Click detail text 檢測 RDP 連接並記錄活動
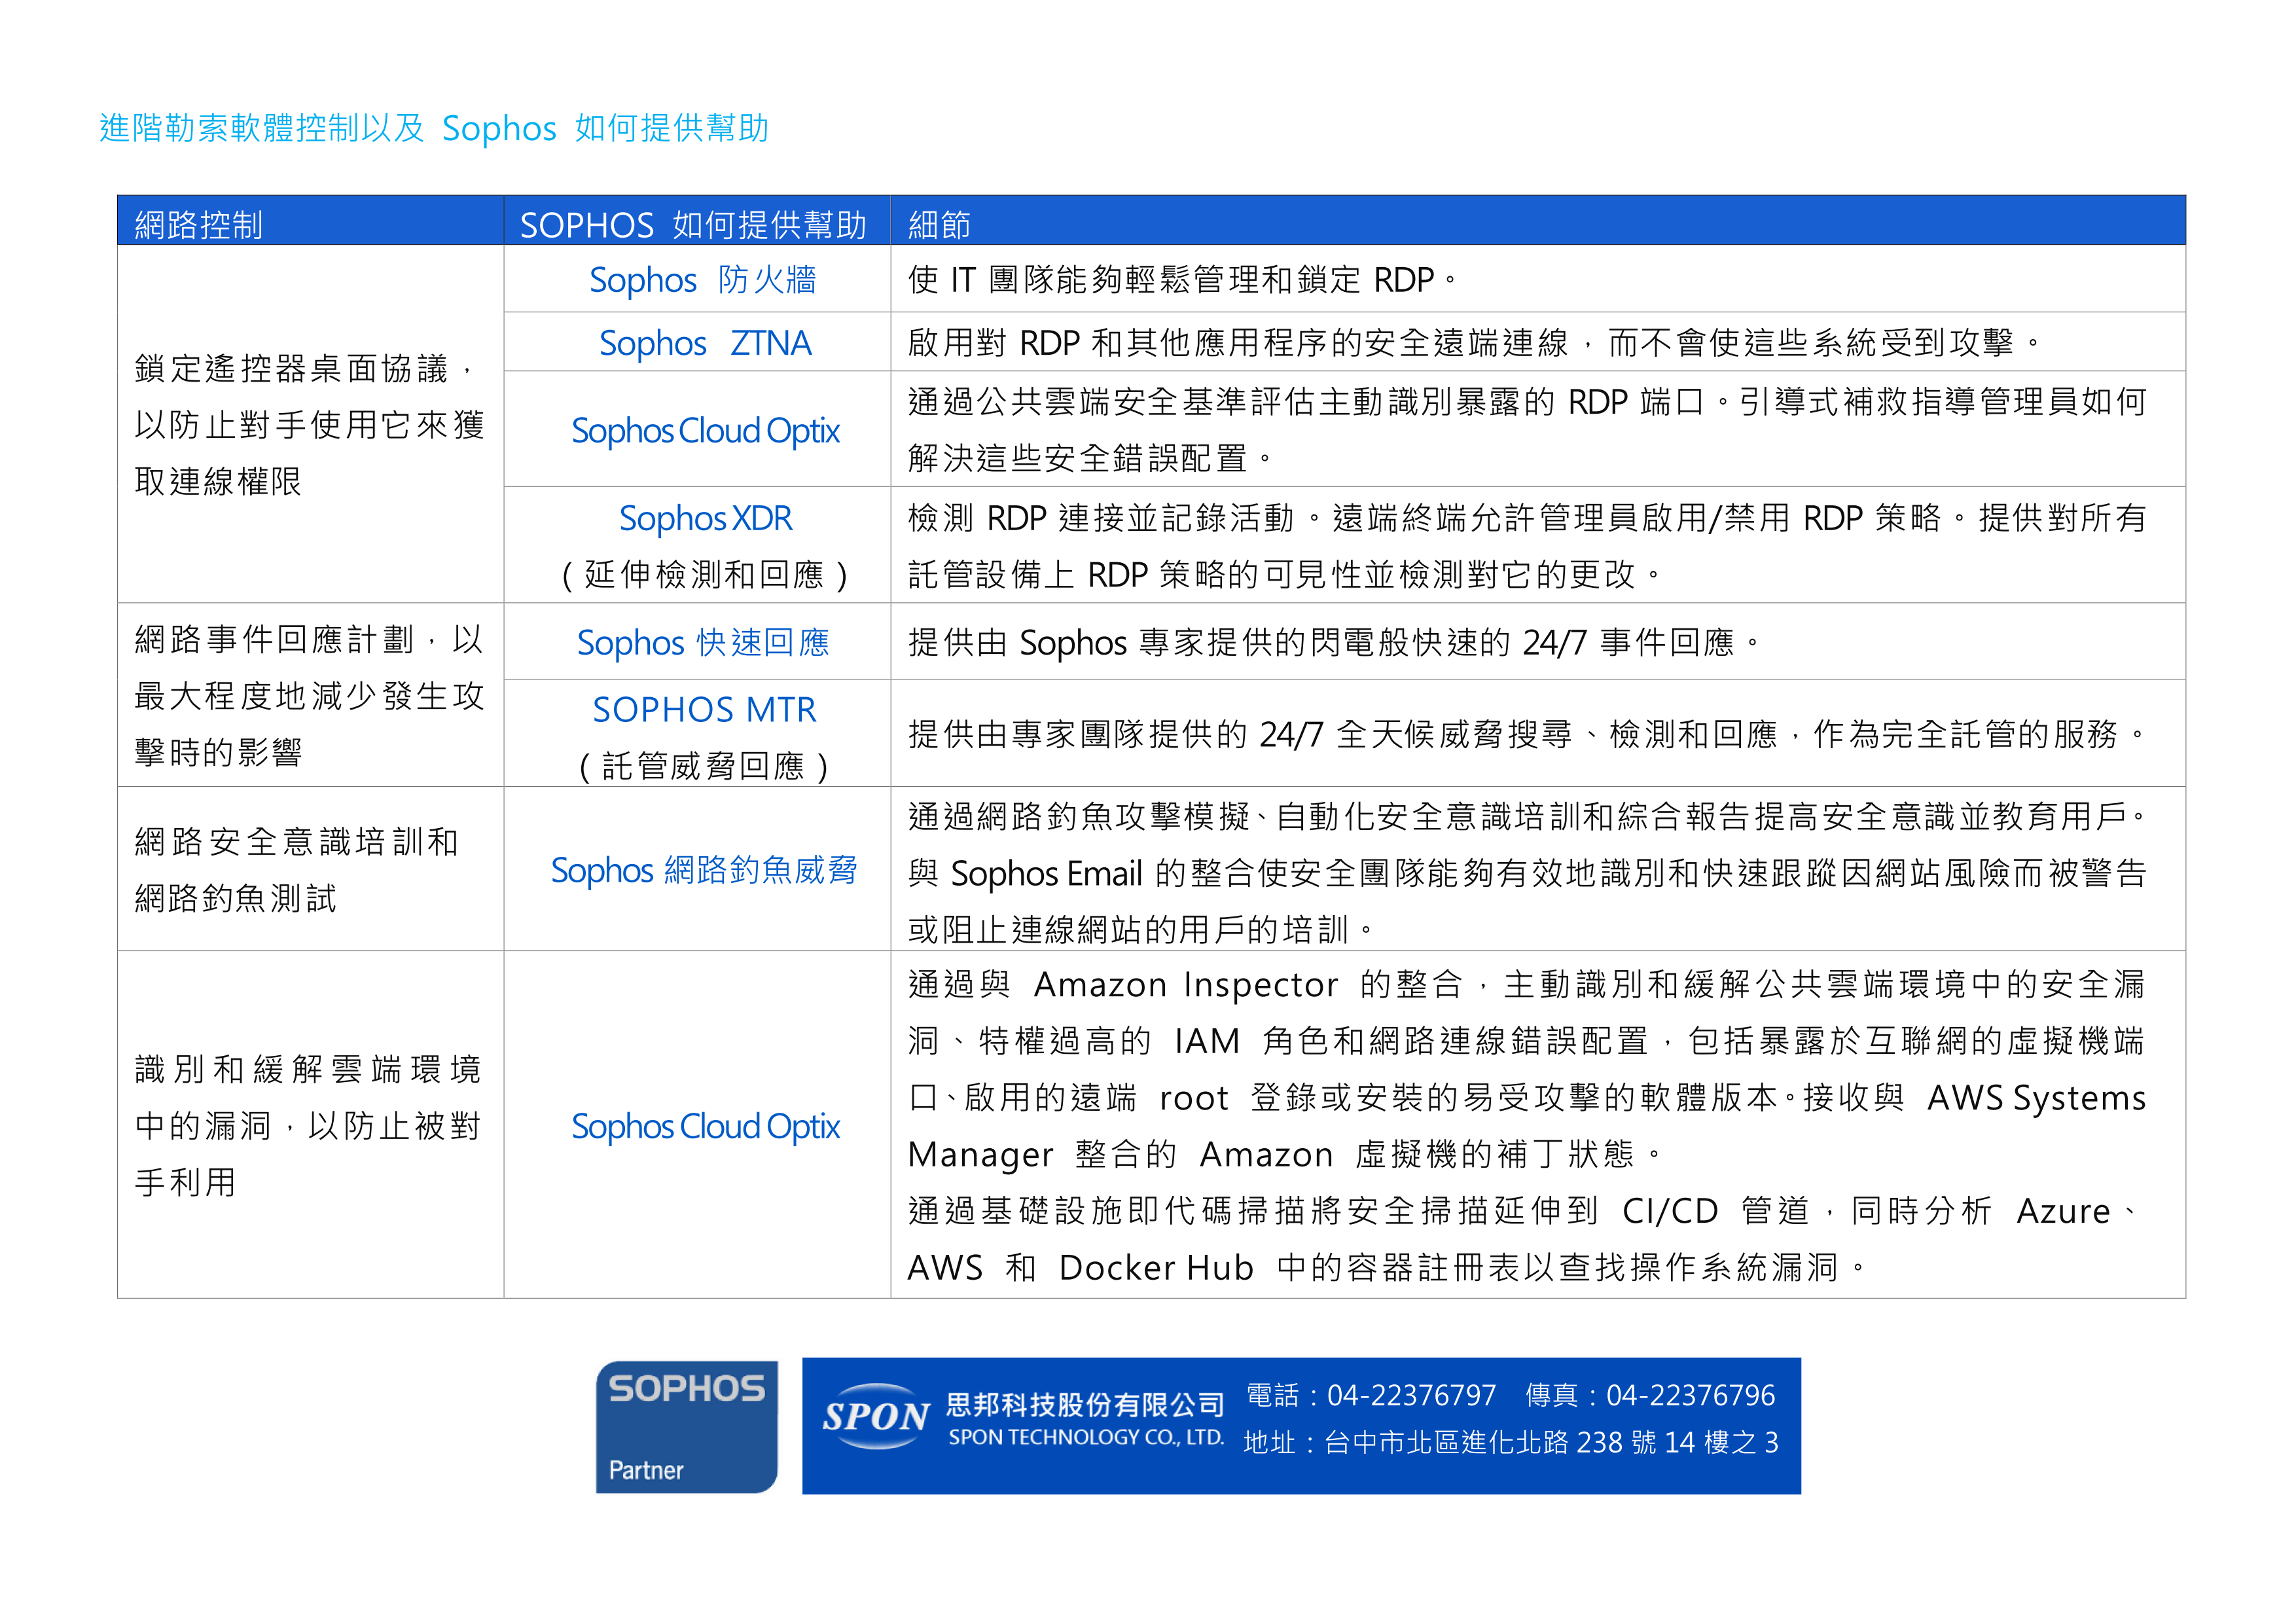Image resolution: width=2296 pixels, height=1624 pixels. 1527,518
